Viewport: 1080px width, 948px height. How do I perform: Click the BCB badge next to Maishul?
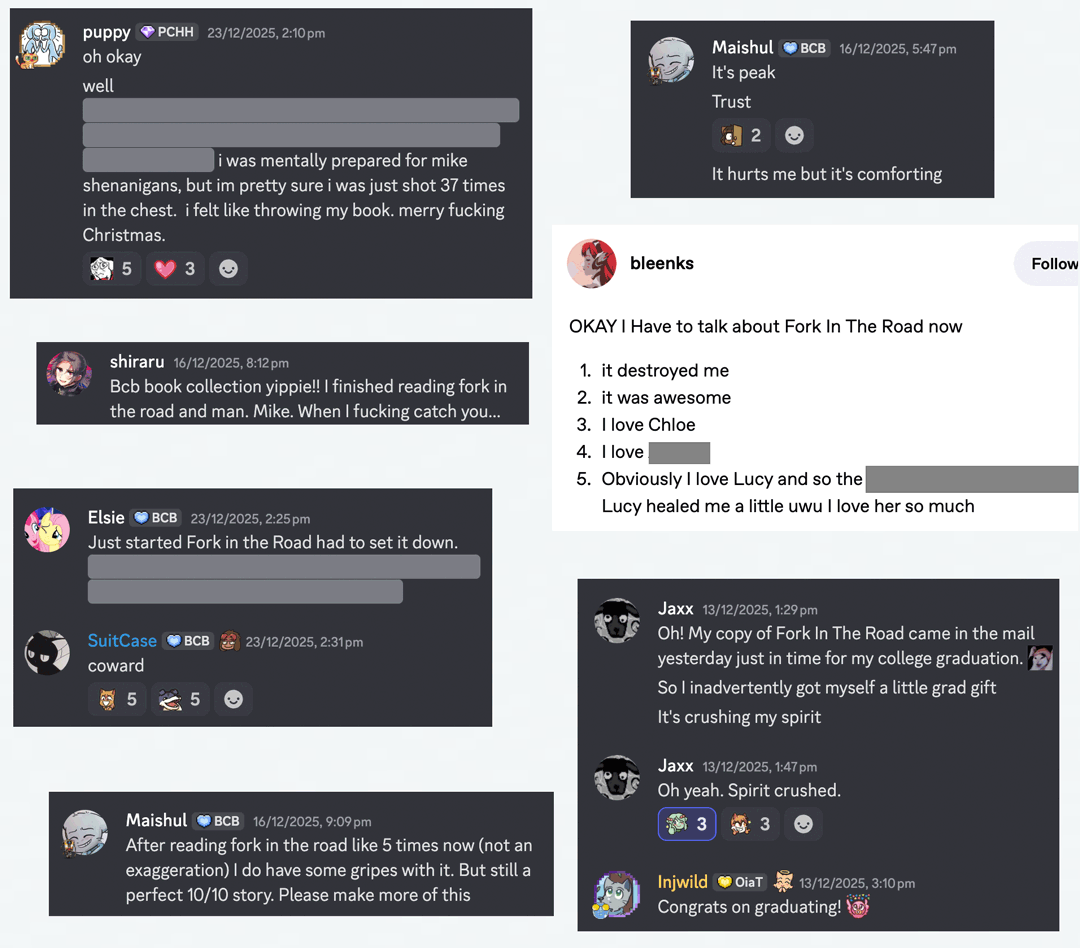click(x=804, y=47)
